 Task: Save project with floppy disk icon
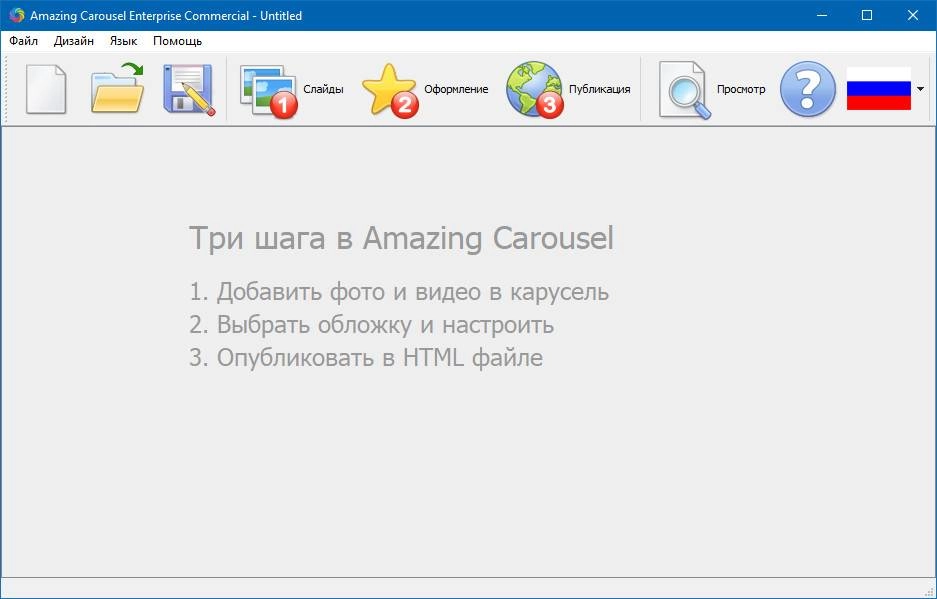tap(189, 90)
